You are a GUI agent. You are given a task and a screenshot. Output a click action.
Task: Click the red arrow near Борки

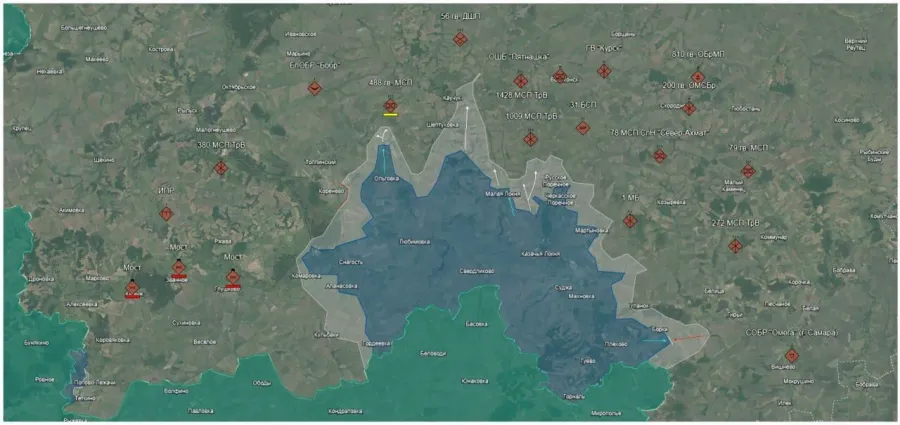(x=688, y=340)
